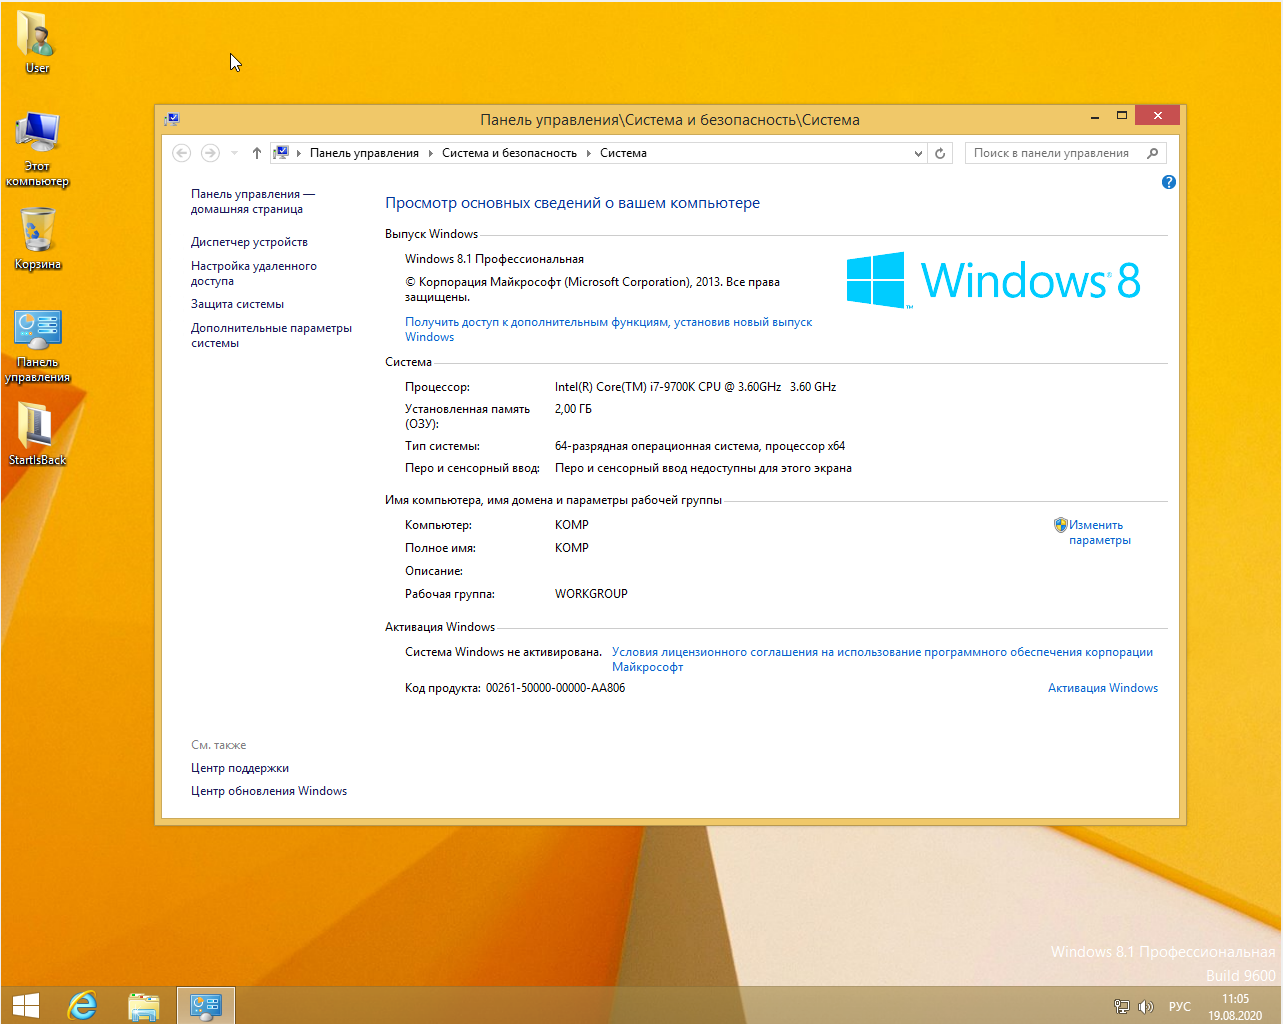
Task: Open Настройка удаленного доступа
Action: (x=253, y=273)
